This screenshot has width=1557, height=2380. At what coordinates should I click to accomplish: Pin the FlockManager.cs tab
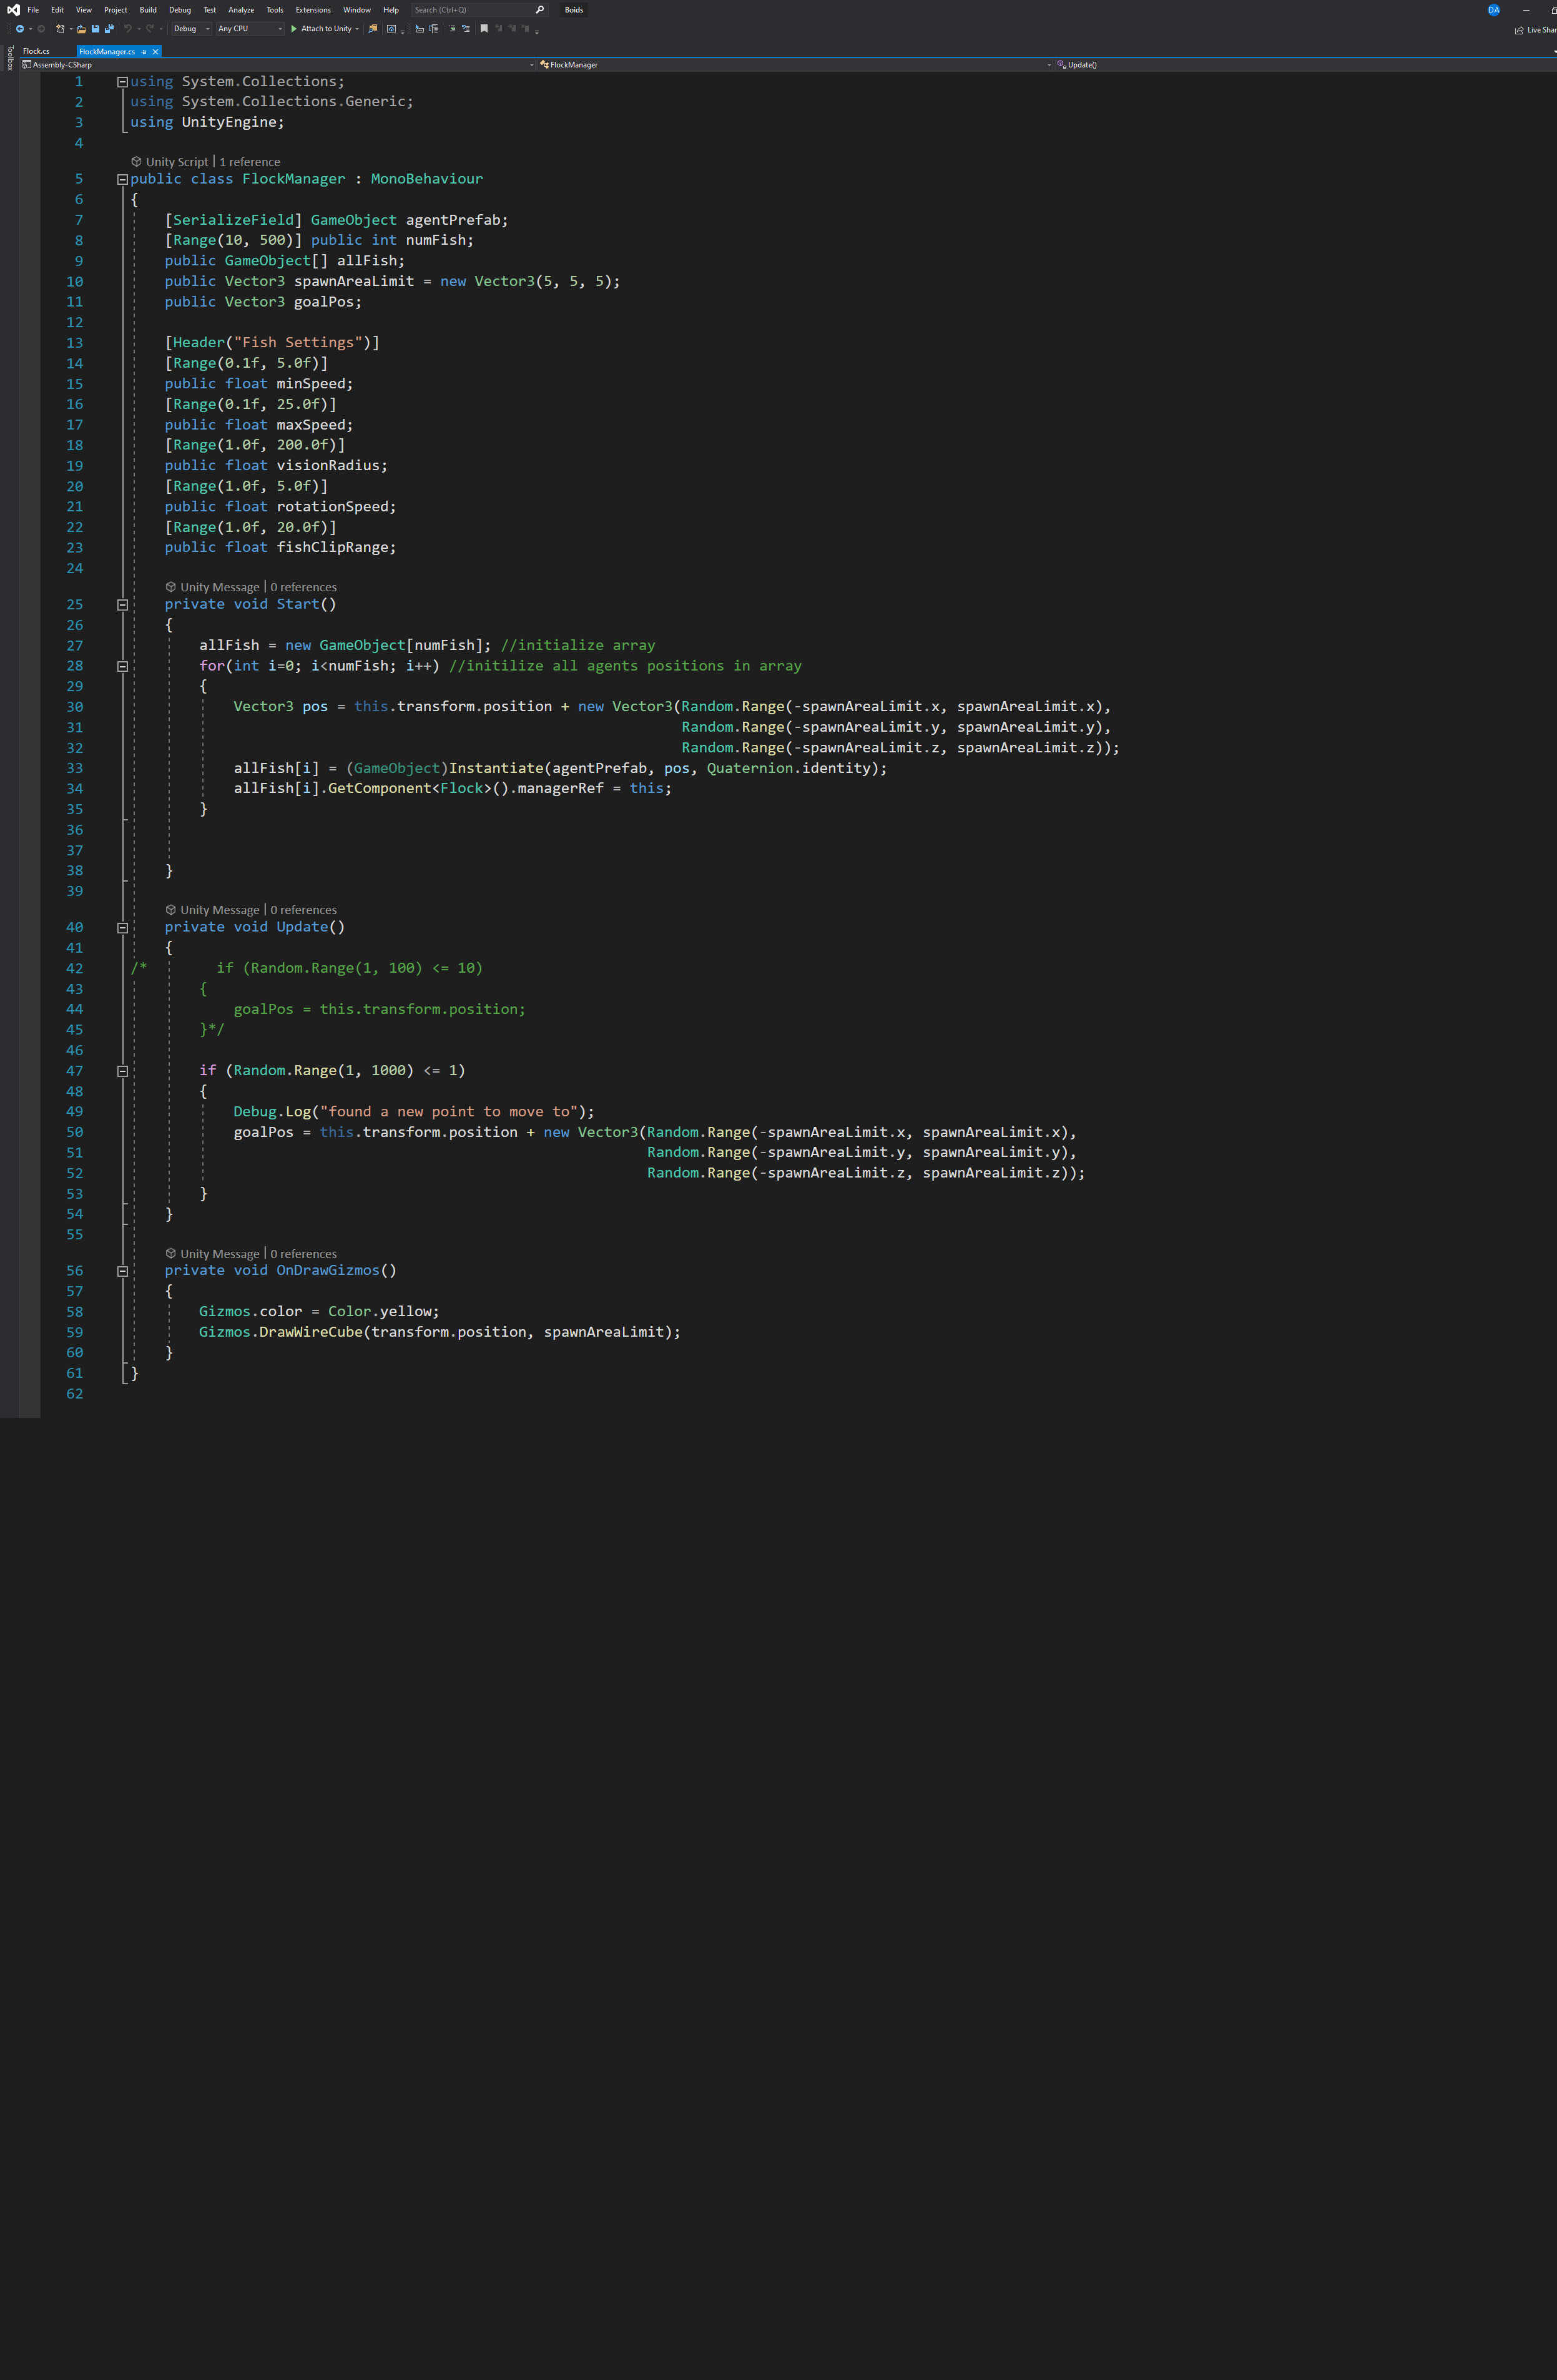pyautogui.click(x=144, y=52)
